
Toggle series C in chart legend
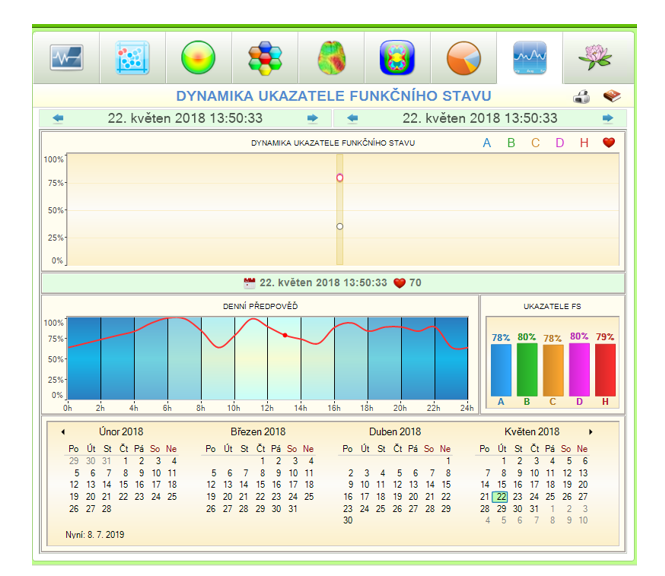536,143
